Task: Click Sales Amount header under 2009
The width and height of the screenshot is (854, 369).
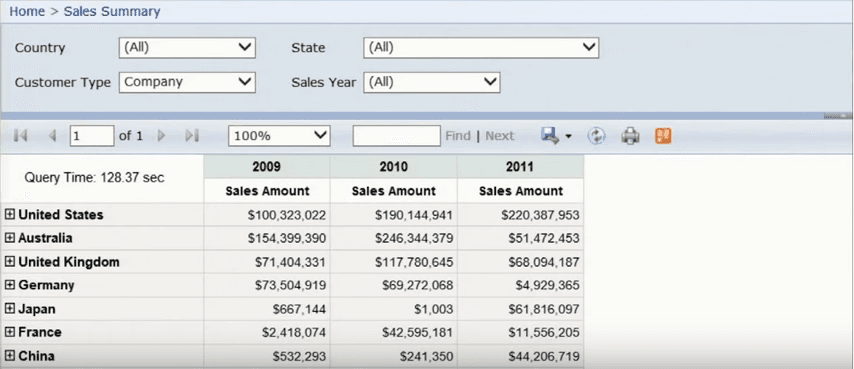Action: [267, 191]
